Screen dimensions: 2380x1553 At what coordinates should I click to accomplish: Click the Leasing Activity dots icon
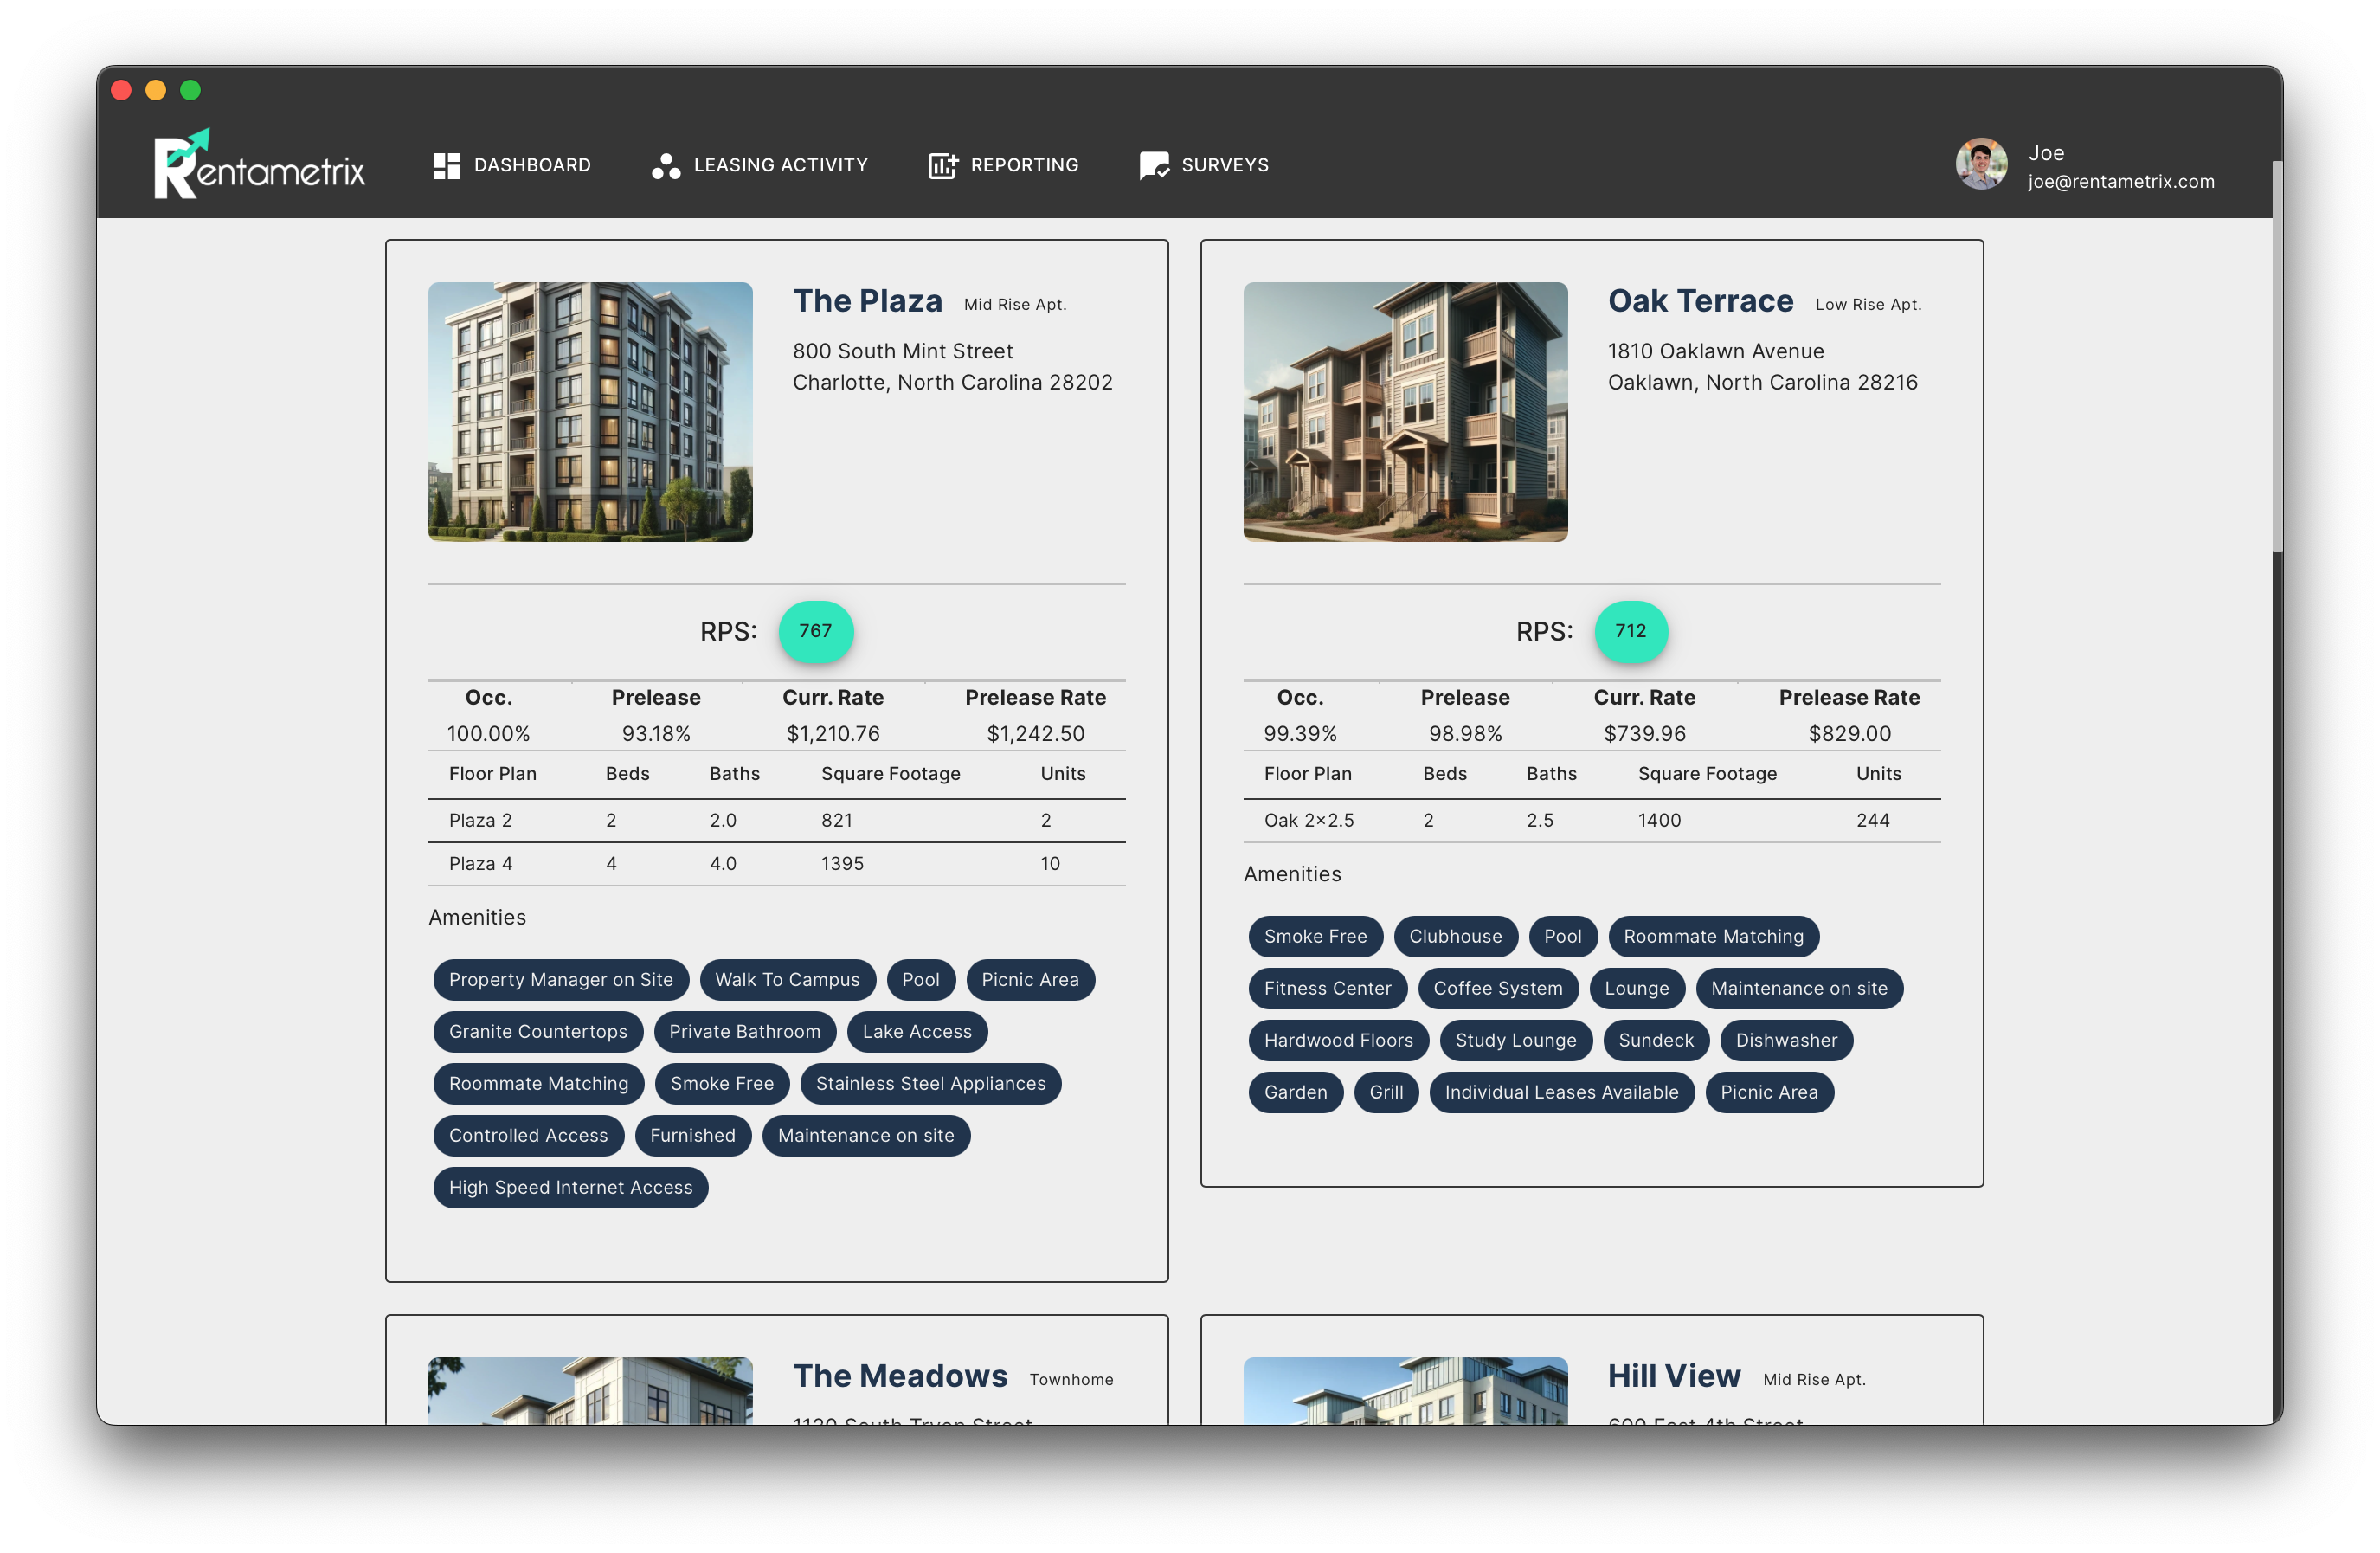click(665, 166)
